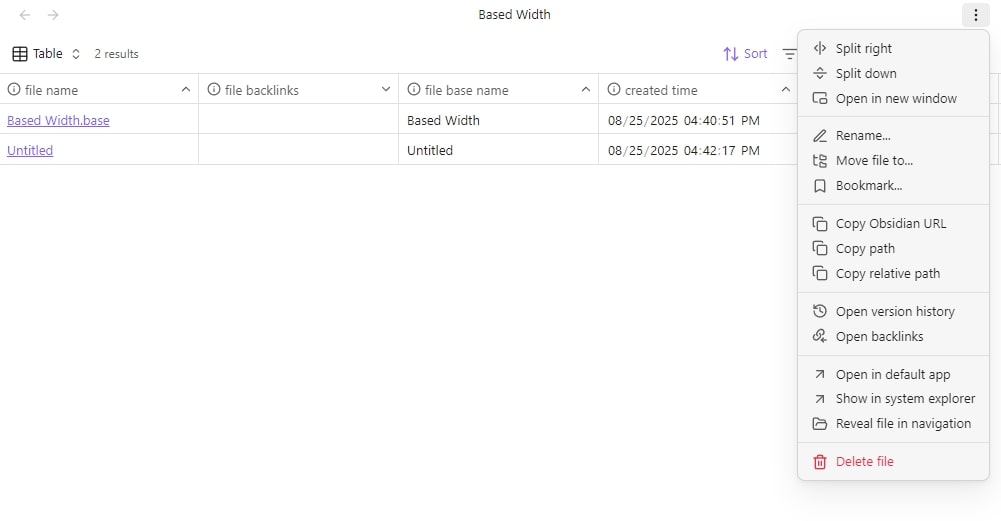Select Open version history

click(893, 312)
